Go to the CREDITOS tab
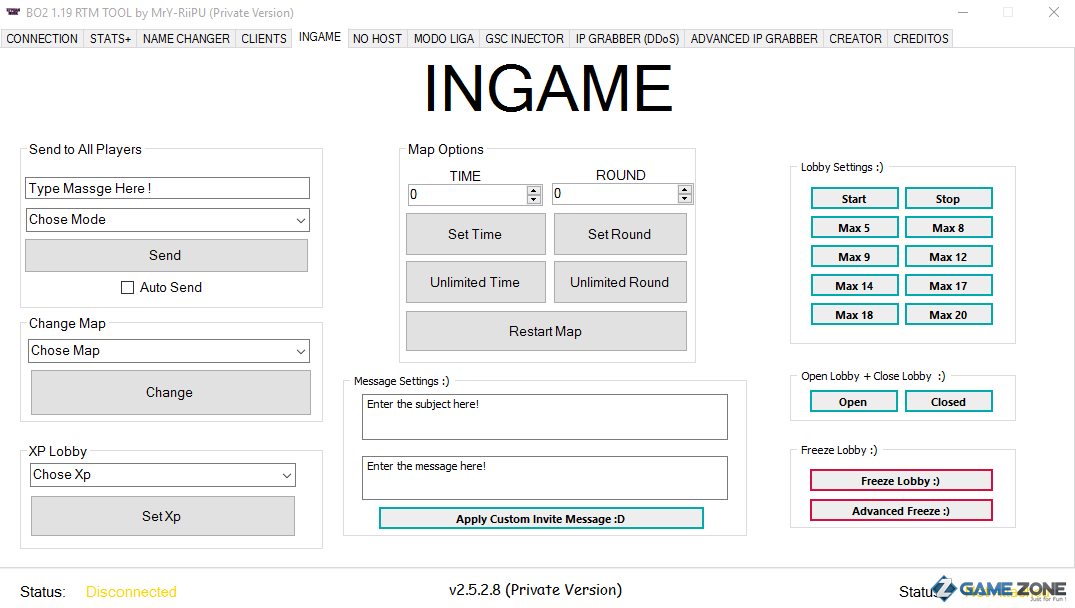 (920, 39)
